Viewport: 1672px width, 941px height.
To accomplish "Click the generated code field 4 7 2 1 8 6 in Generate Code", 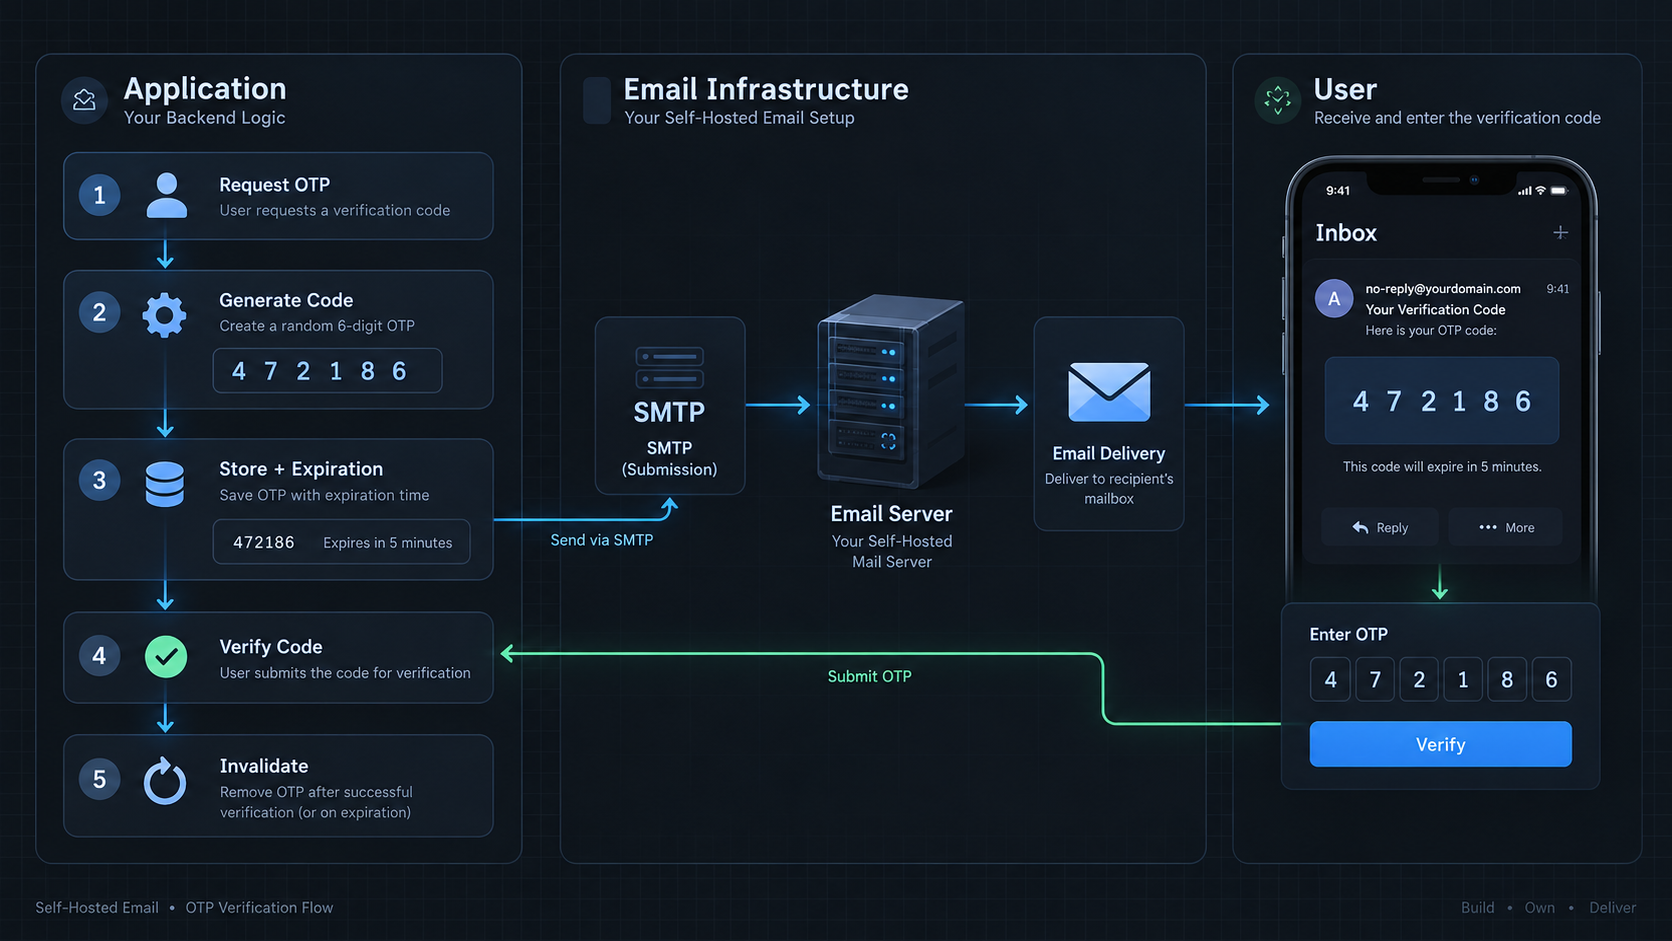I will [327, 371].
